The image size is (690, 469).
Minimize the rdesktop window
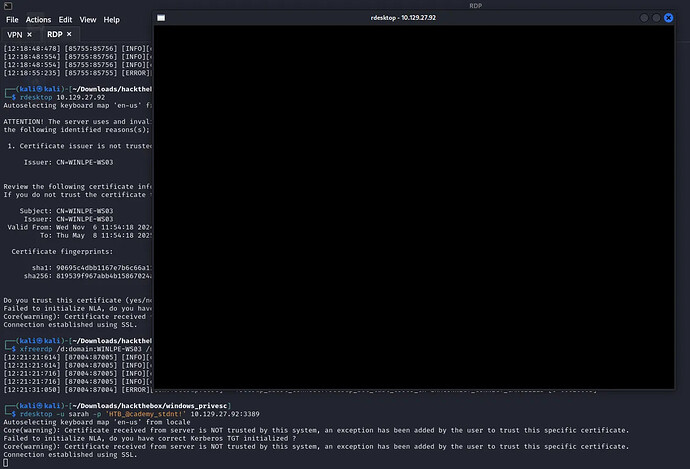coord(644,18)
